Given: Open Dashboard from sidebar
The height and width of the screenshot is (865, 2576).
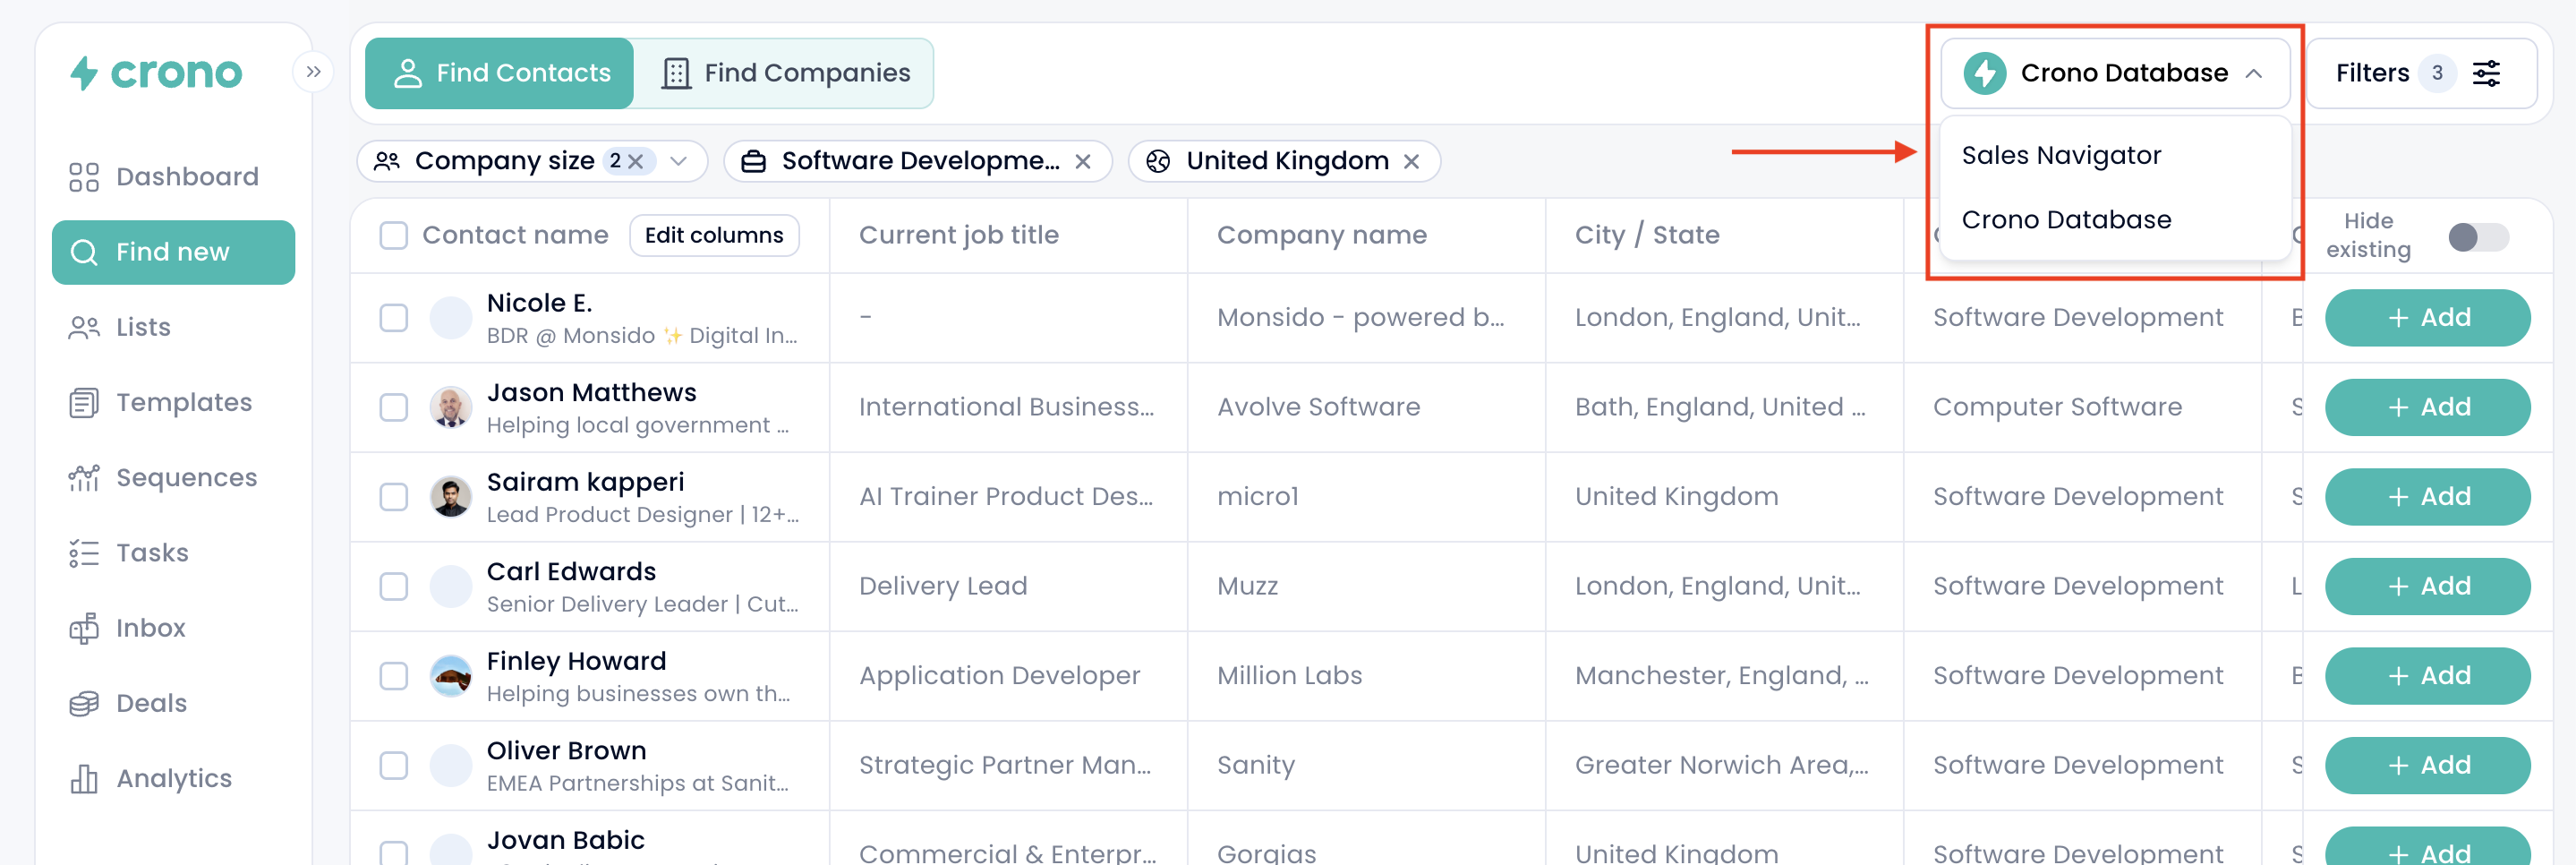Looking at the screenshot, I should coord(174,177).
